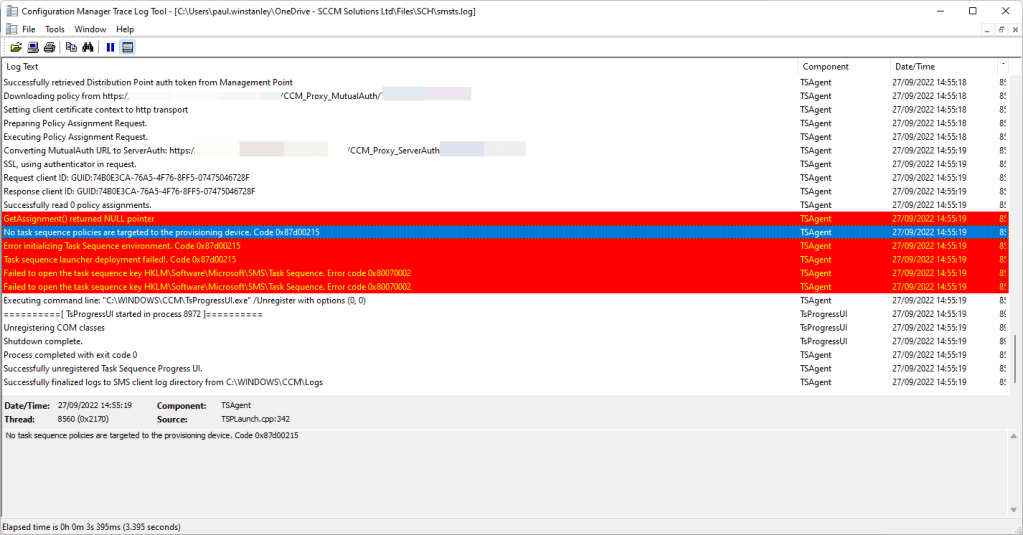The width and height of the screenshot is (1023, 535).
Task: Sort by the Component column header
Action: pos(843,67)
